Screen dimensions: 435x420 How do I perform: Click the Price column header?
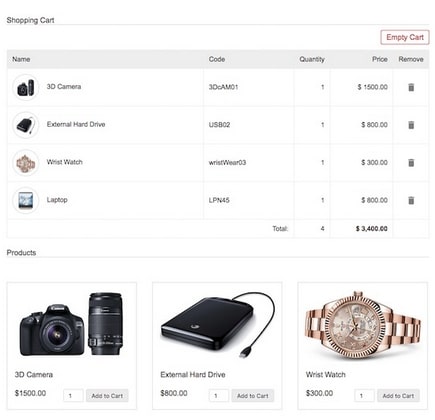click(380, 59)
